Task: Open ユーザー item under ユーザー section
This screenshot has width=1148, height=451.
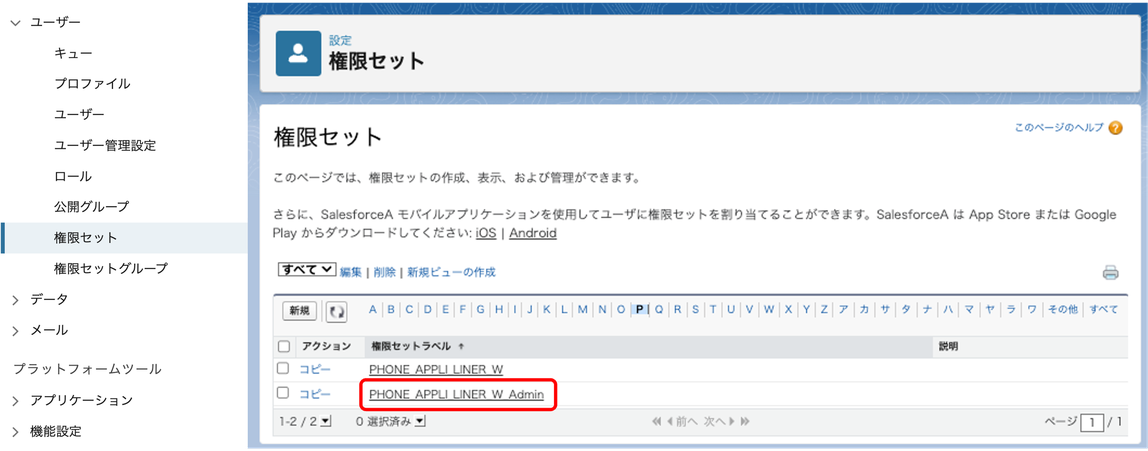Action: 79,115
